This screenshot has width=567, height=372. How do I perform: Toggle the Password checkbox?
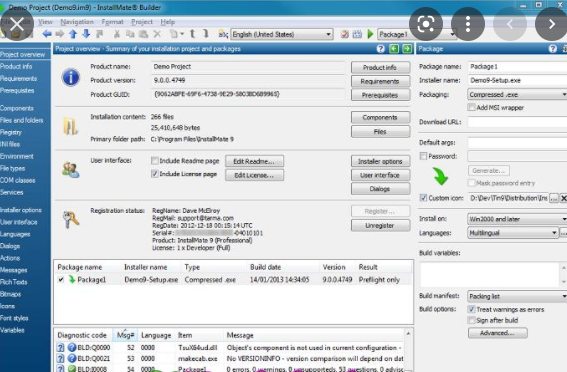coord(423,156)
